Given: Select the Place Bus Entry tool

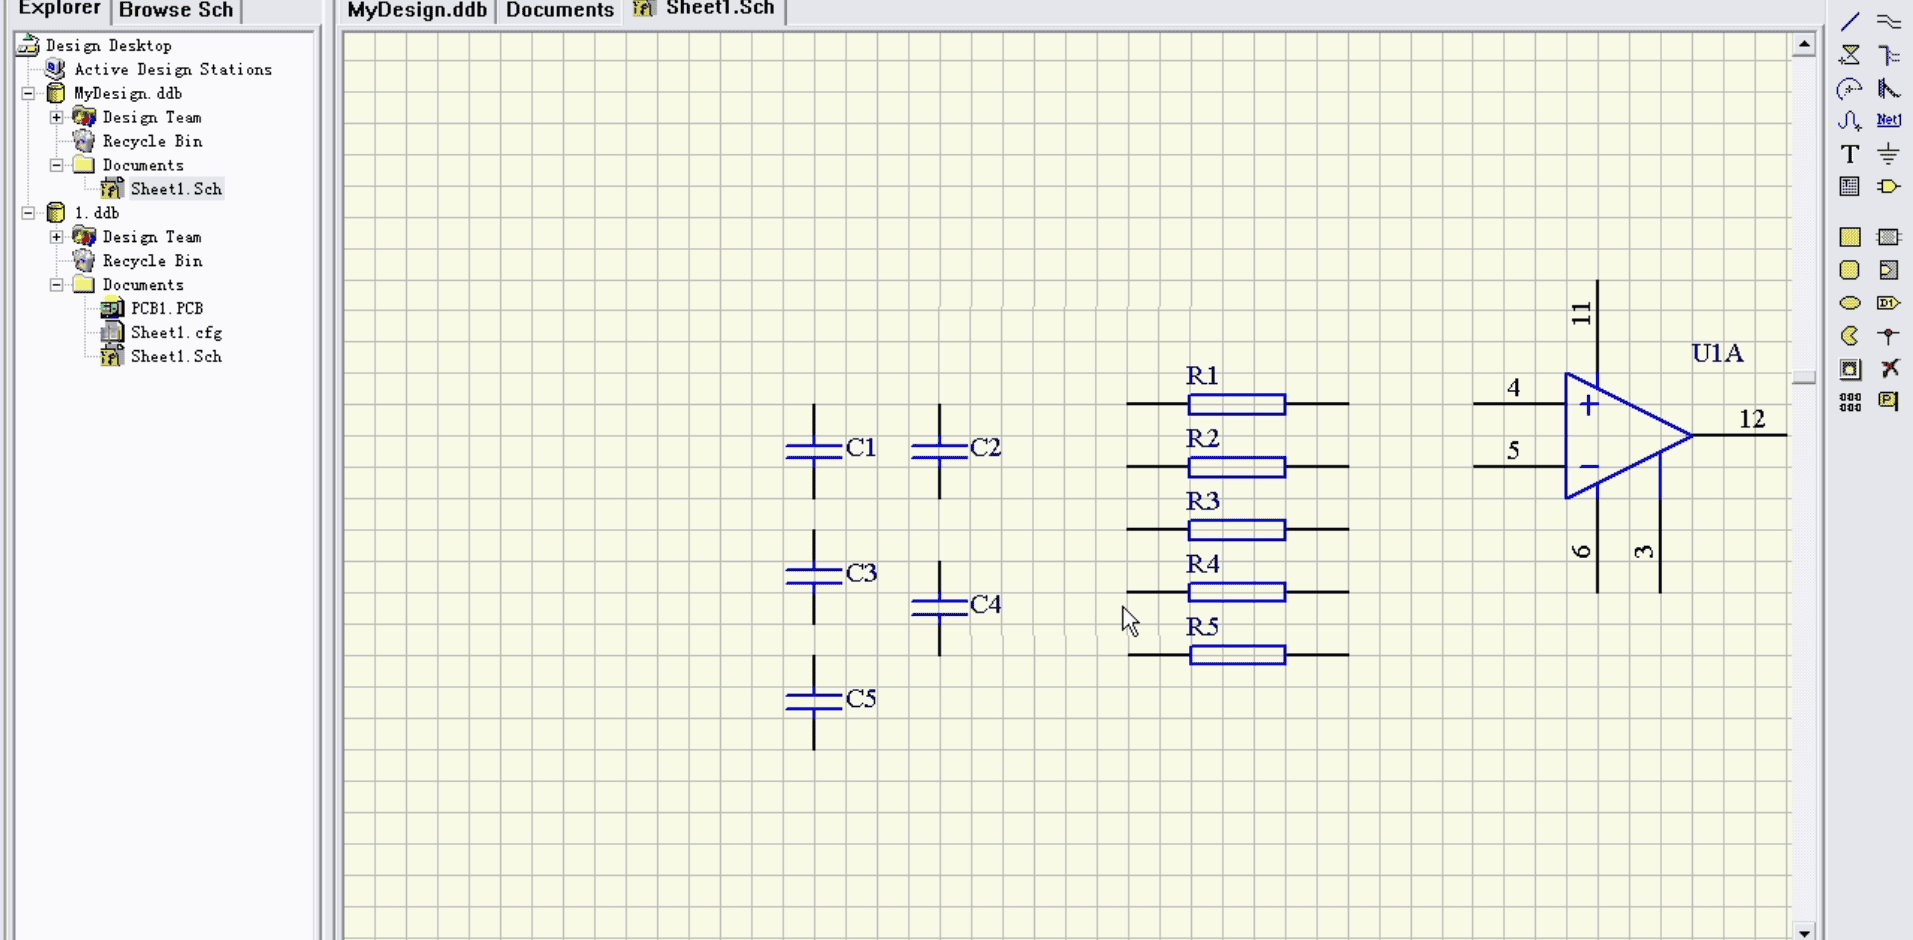Looking at the screenshot, I should point(1888,88).
